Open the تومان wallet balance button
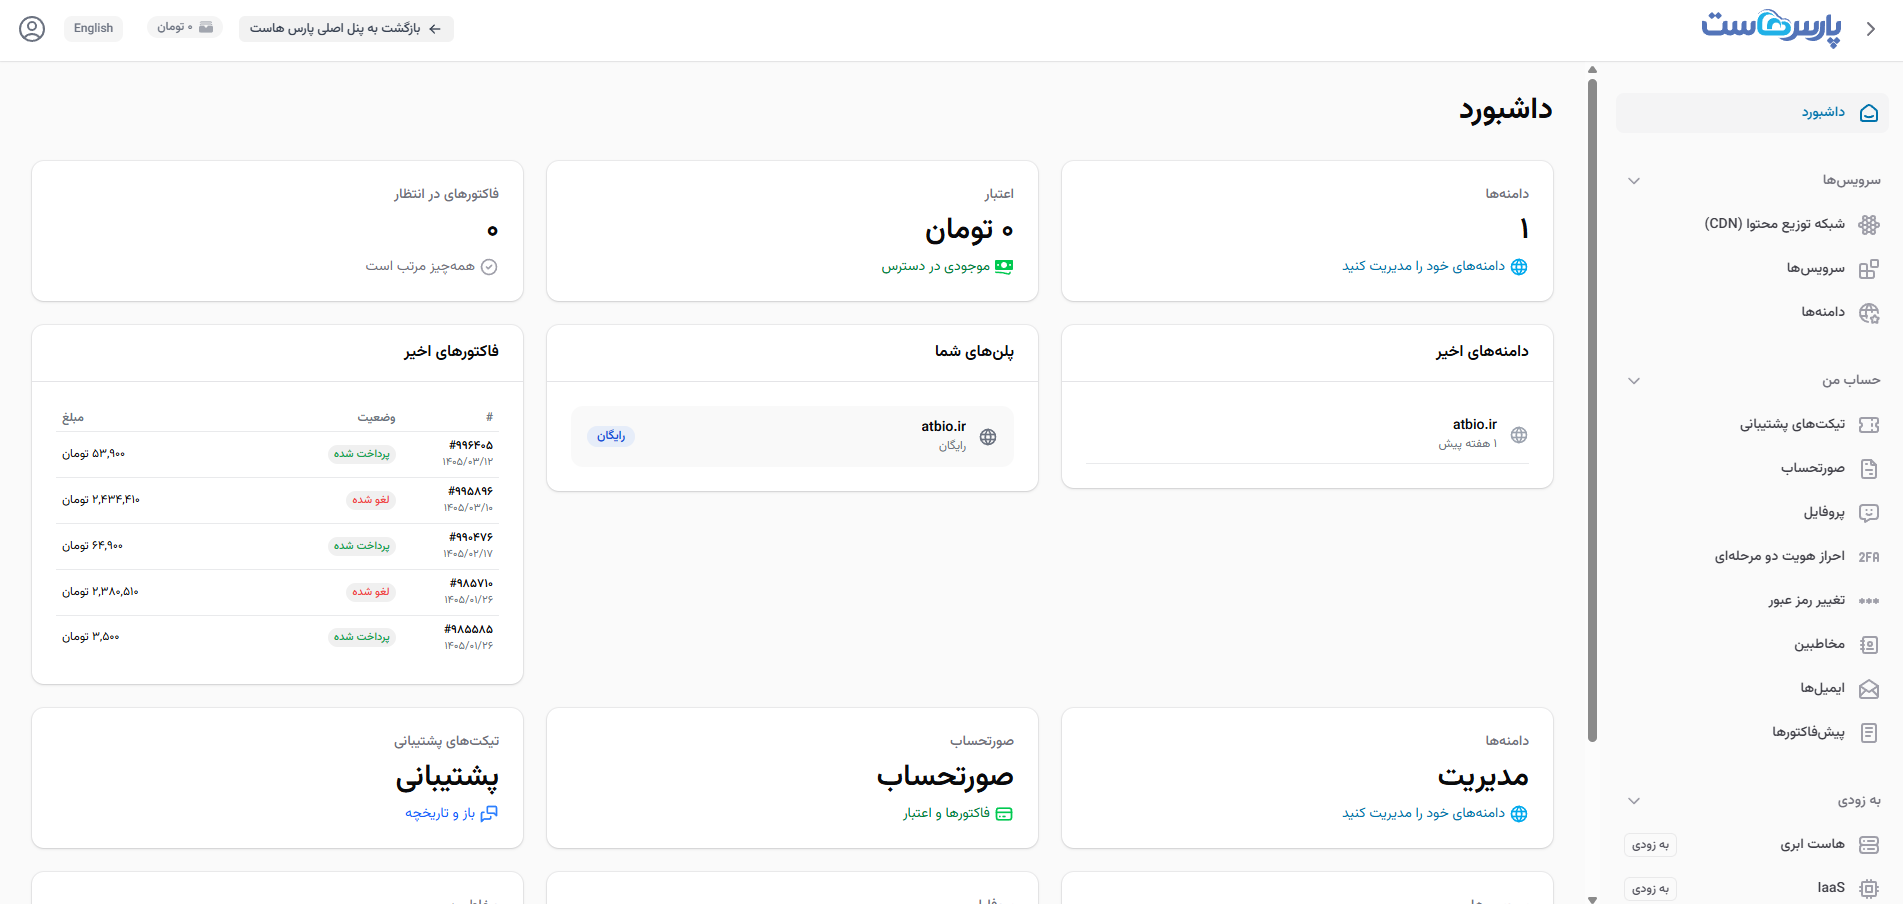This screenshot has height=904, width=1903. (184, 28)
